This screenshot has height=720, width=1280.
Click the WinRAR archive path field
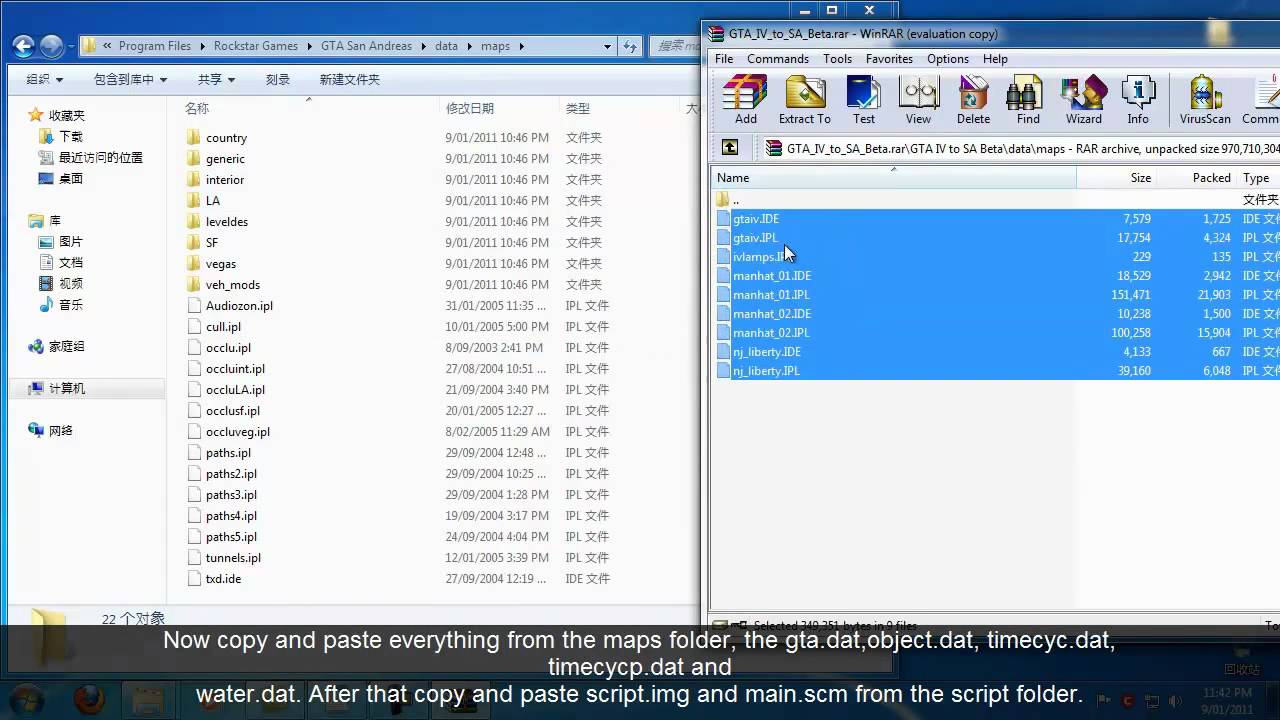click(1020, 148)
